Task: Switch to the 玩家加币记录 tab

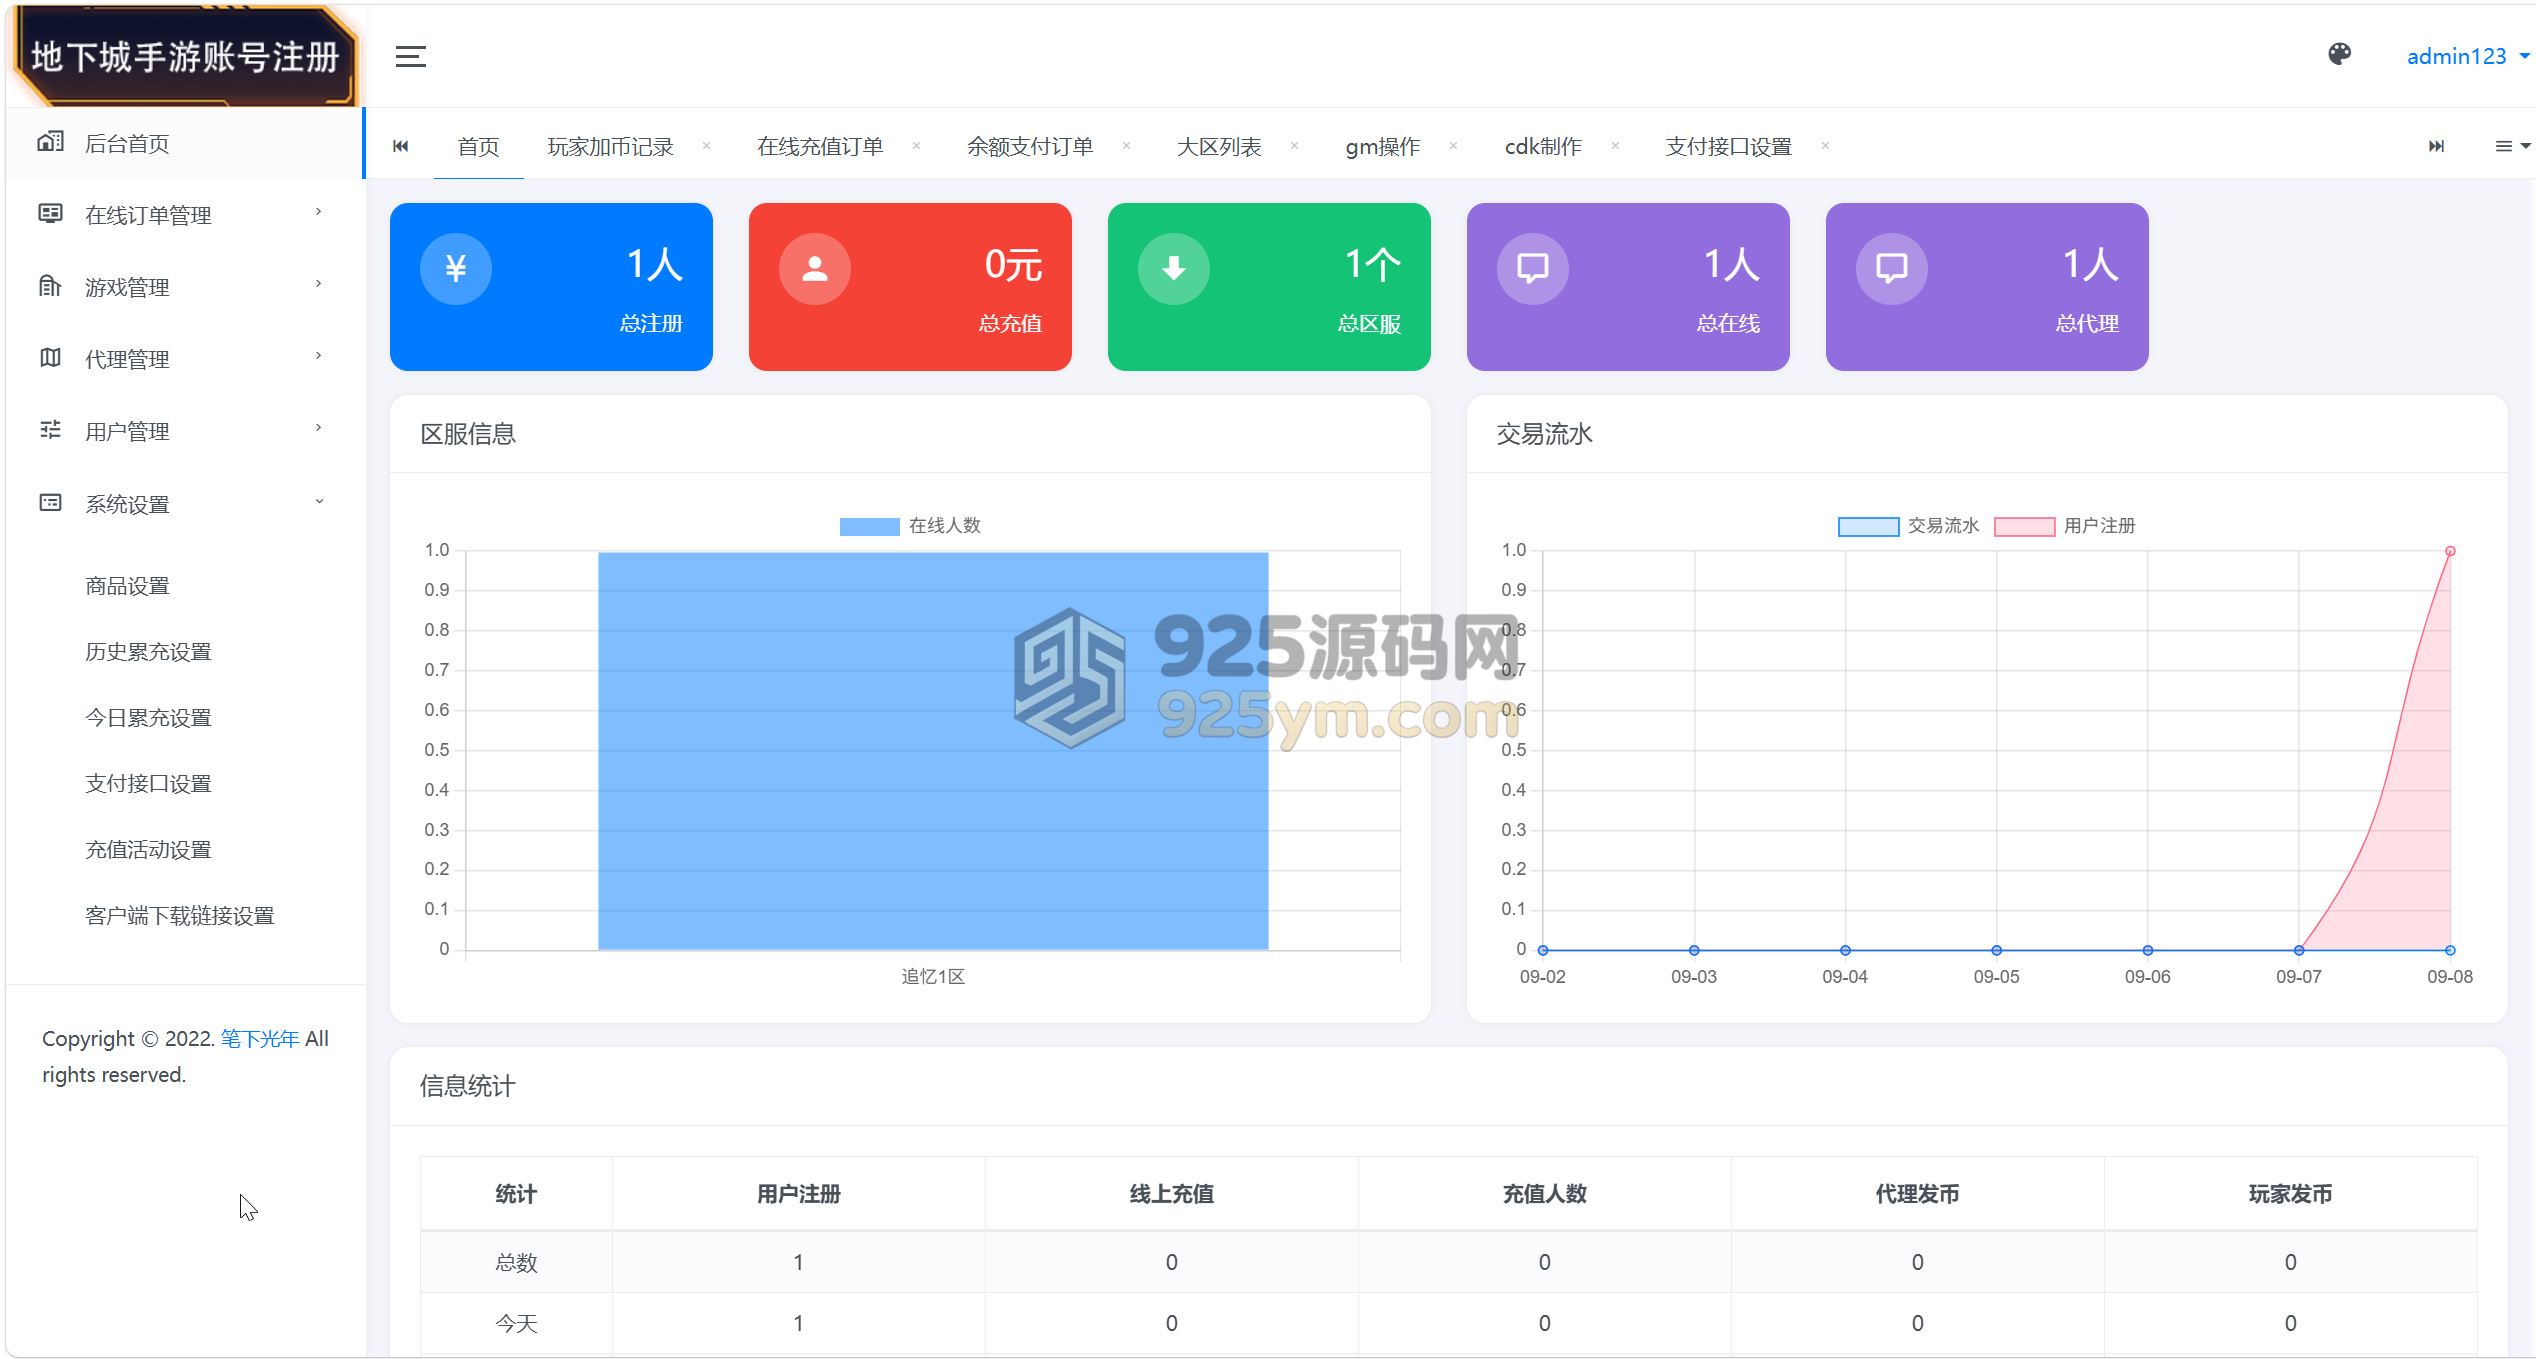Action: click(x=610, y=147)
